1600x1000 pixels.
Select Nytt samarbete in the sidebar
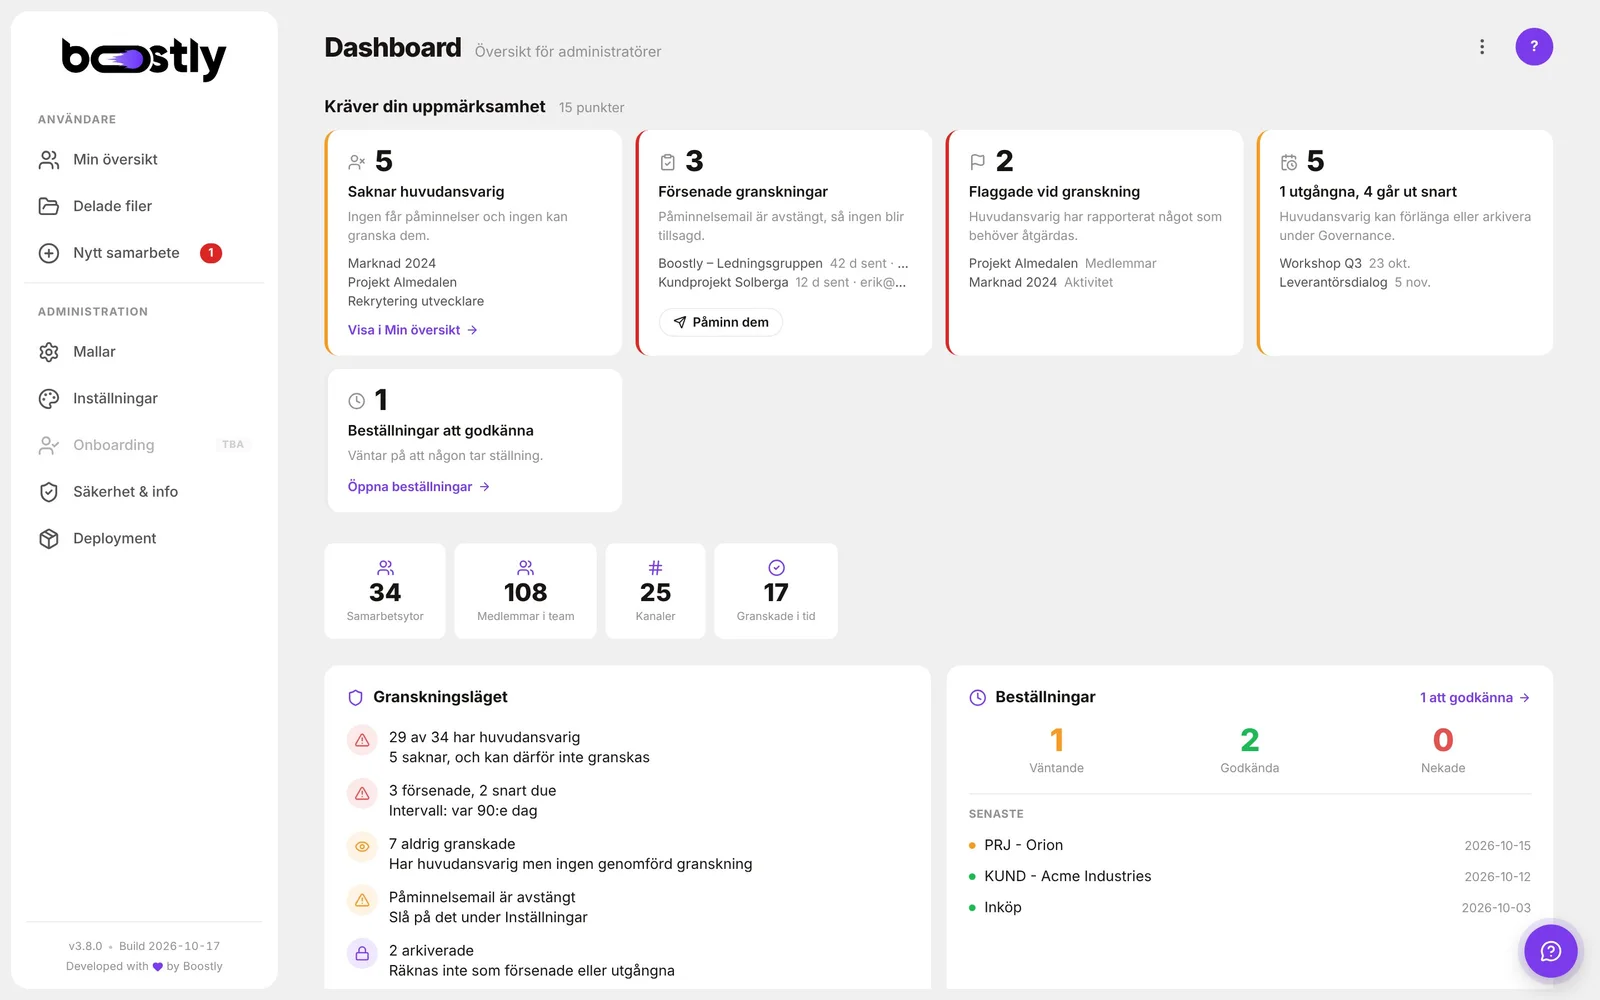point(144,253)
